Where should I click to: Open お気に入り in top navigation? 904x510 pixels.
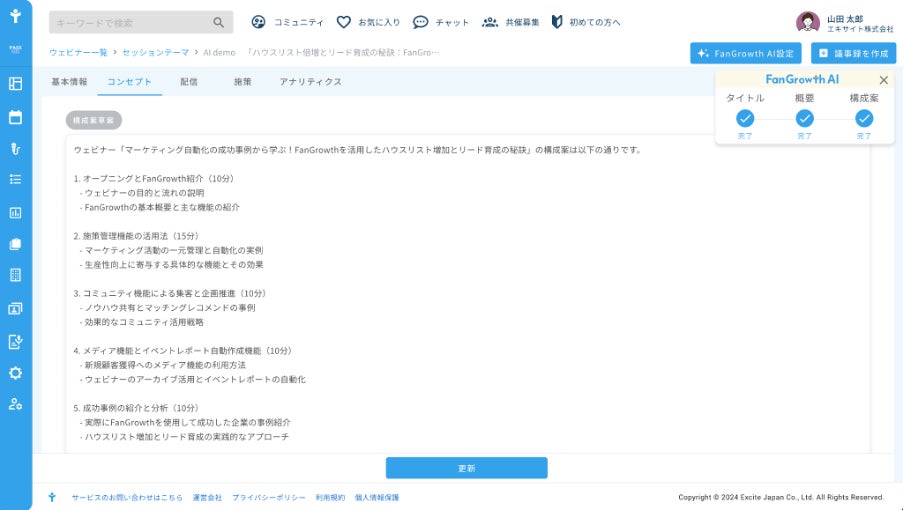(379, 22)
